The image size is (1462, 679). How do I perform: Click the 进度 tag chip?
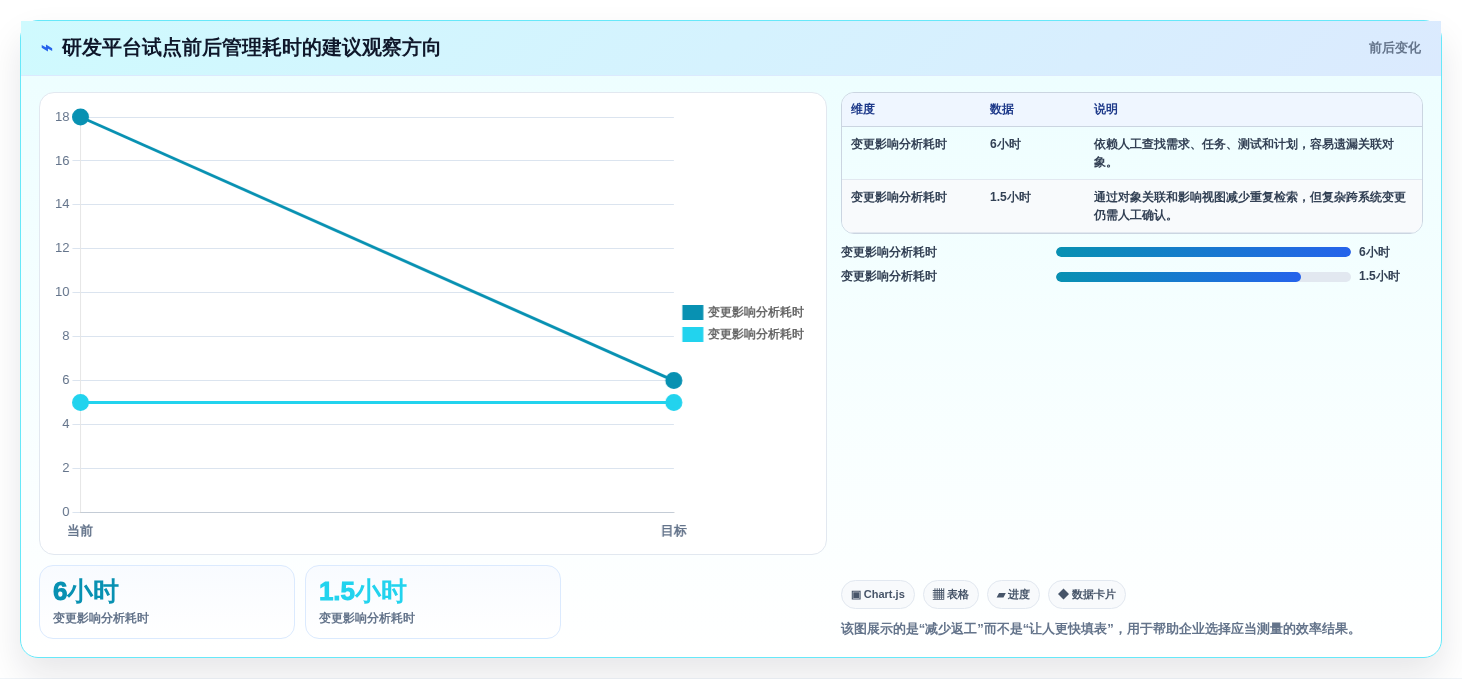[x=1013, y=594]
